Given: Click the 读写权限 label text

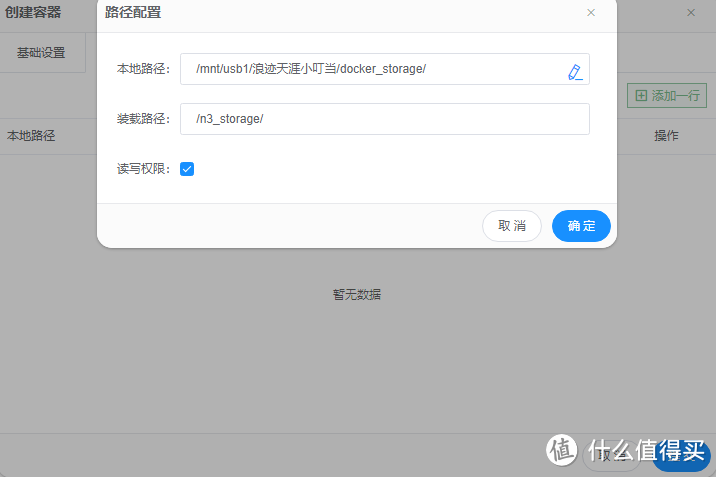Looking at the screenshot, I should tap(144, 169).
